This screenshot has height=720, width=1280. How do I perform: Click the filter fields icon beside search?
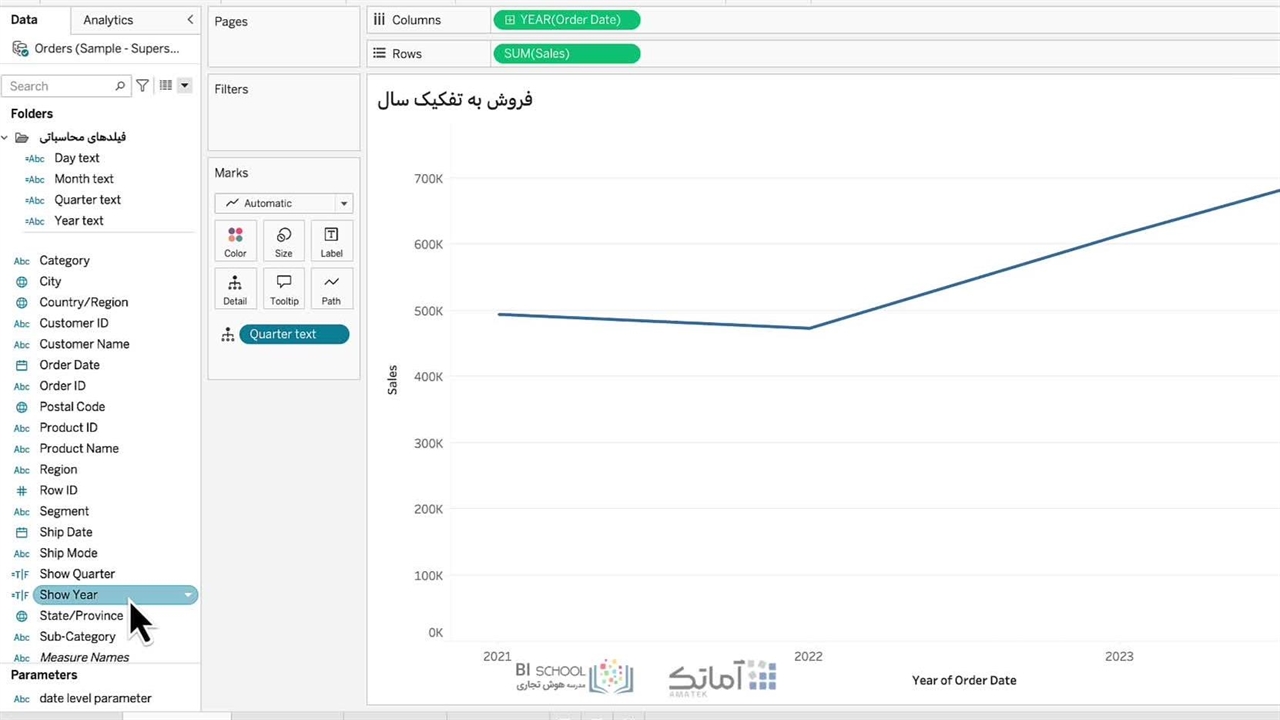tap(143, 86)
